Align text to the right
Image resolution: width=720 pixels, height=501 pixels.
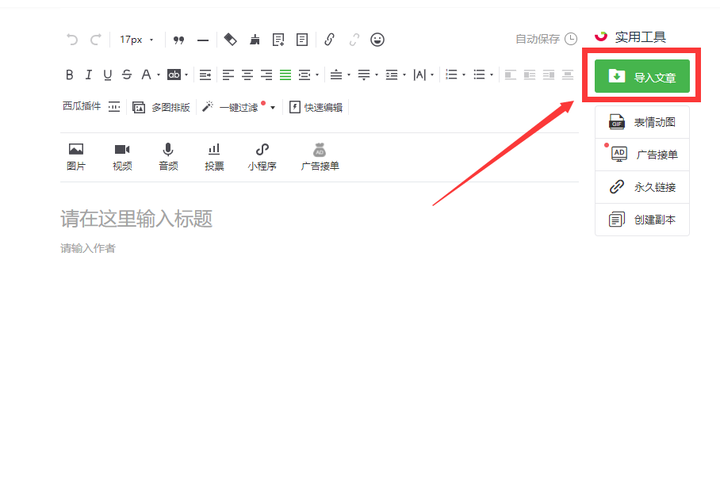(266, 75)
